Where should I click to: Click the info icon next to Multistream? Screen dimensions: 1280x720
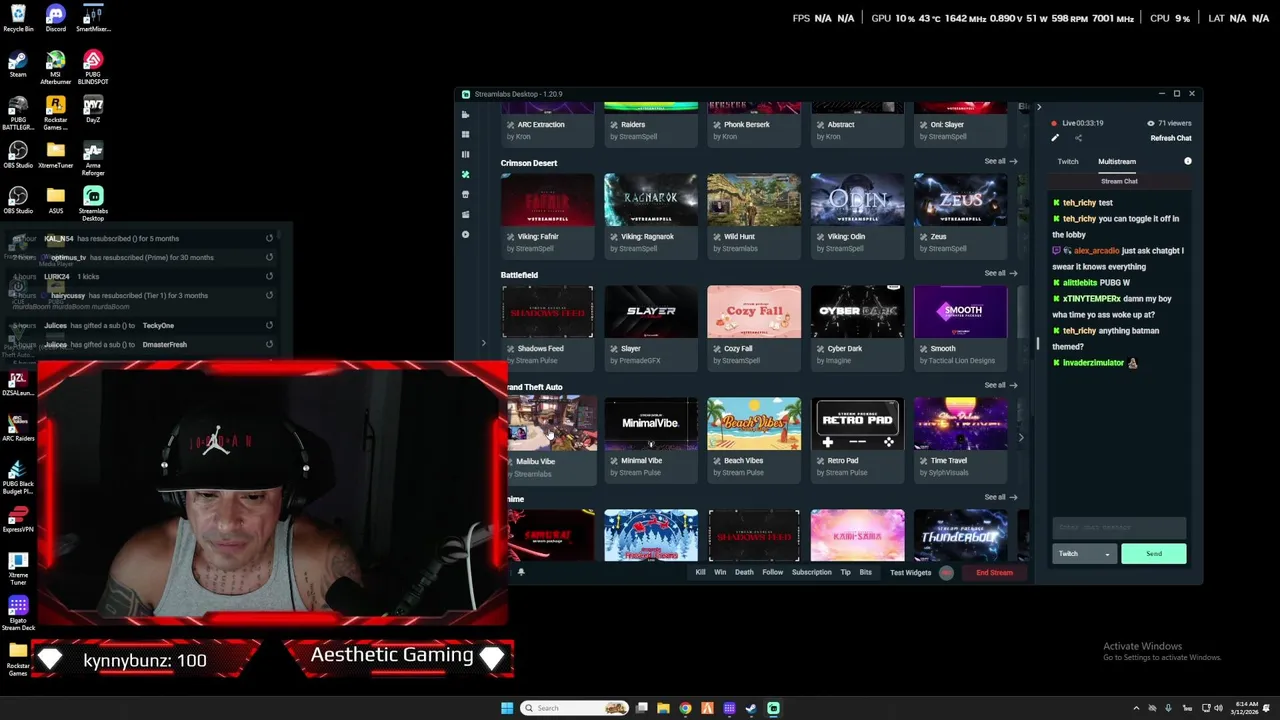(x=1188, y=161)
